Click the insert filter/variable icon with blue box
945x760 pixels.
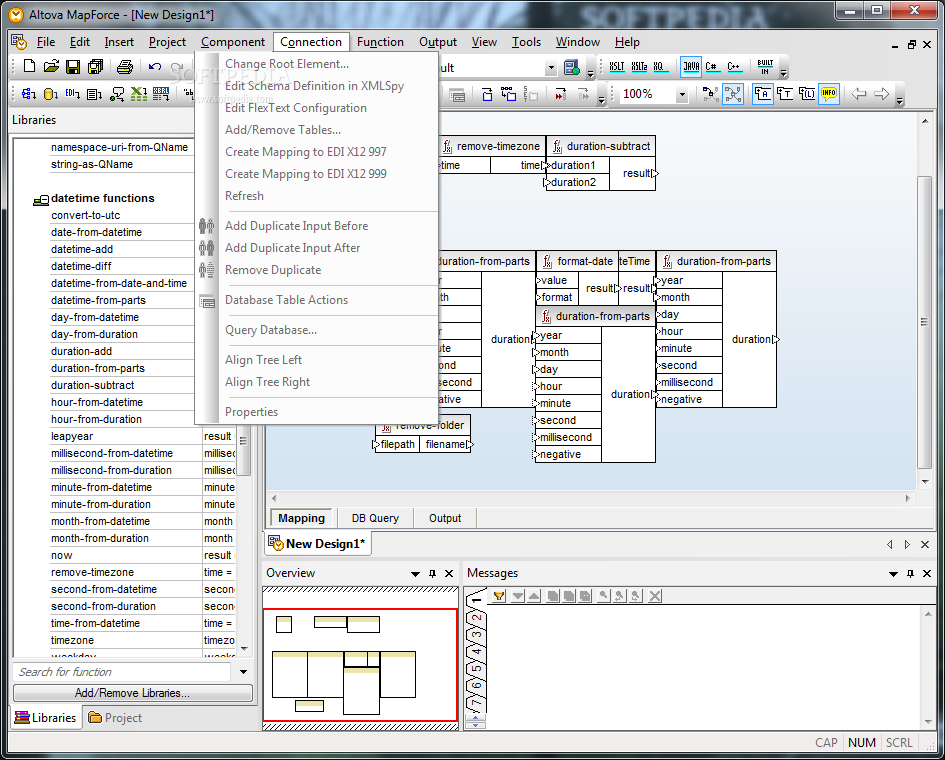487,94
